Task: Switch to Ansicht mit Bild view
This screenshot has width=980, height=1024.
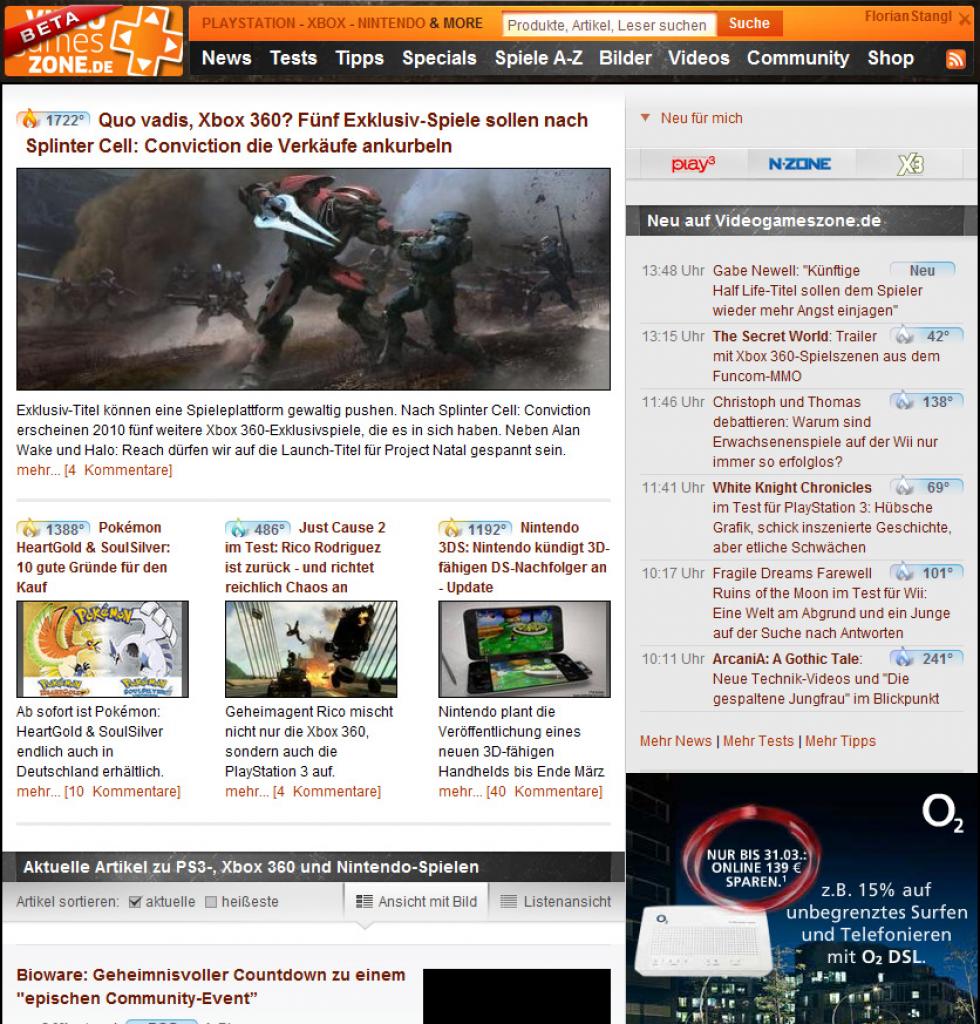Action: point(417,901)
